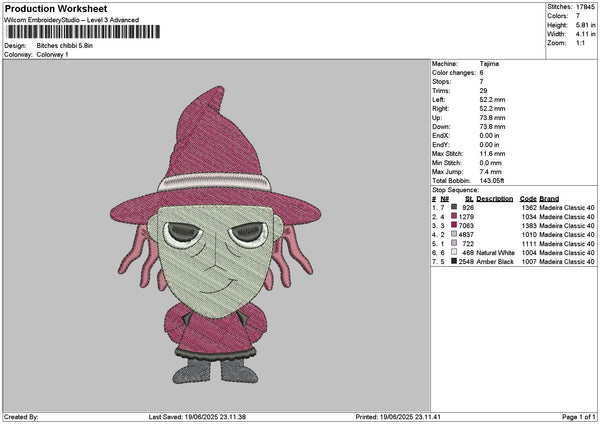Screen dimensions: 600x424
Task: Click the 'Description' column header
Action: click(494, 199)
